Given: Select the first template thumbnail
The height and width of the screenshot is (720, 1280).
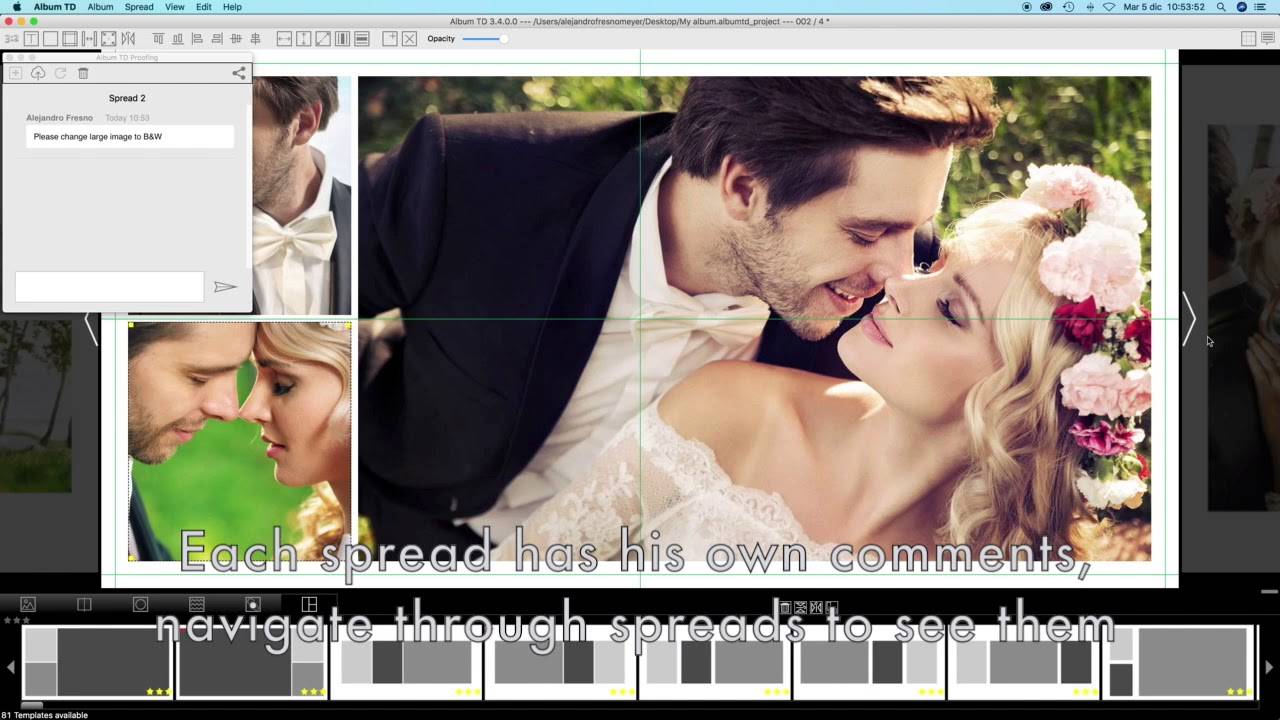Looking at the screenshot, I should 98,661.
